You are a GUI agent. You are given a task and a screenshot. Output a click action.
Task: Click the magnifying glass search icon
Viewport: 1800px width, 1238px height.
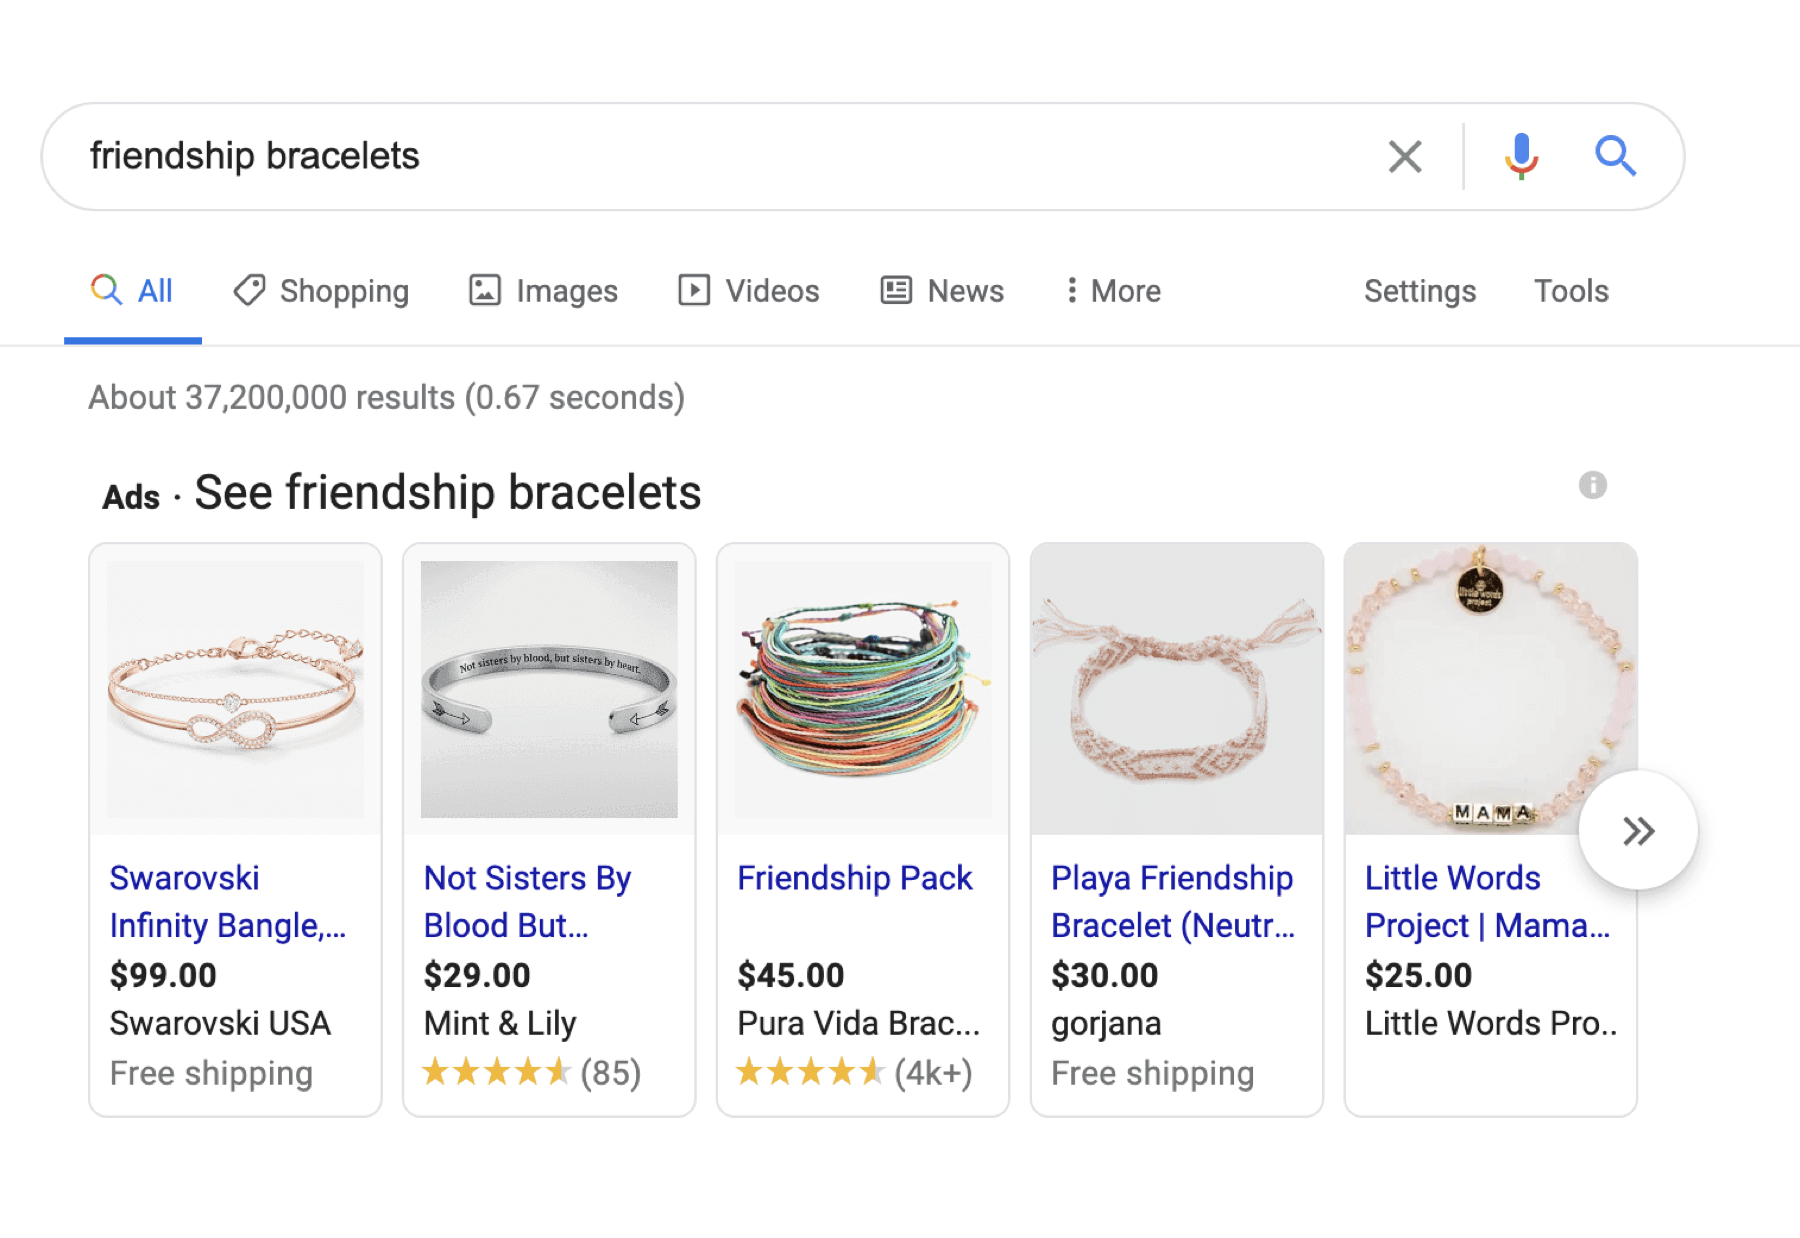pos(1616,156)
